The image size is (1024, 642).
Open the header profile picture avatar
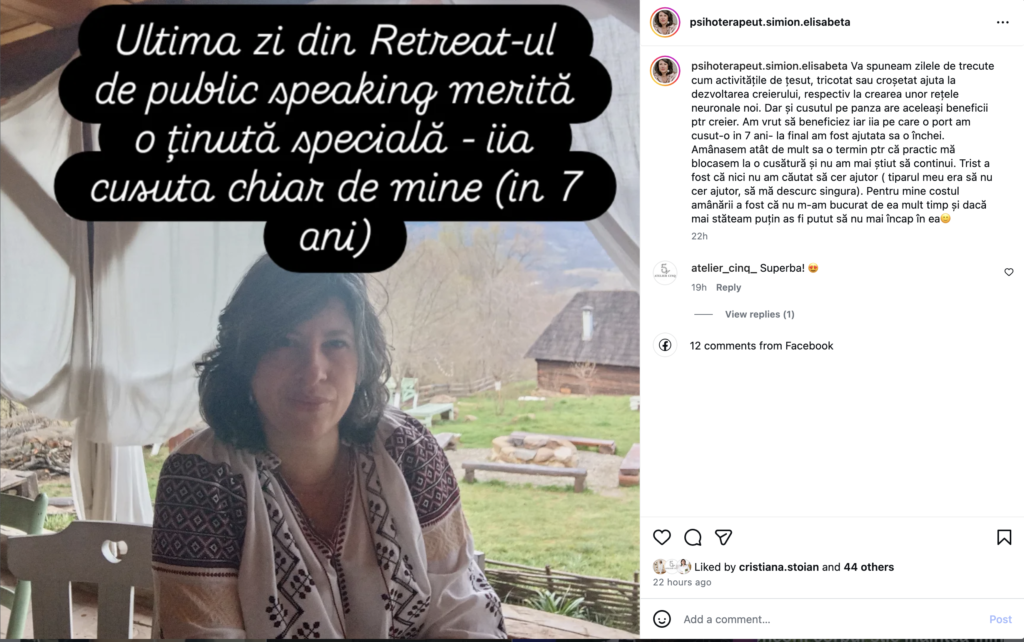click(665, 22)
